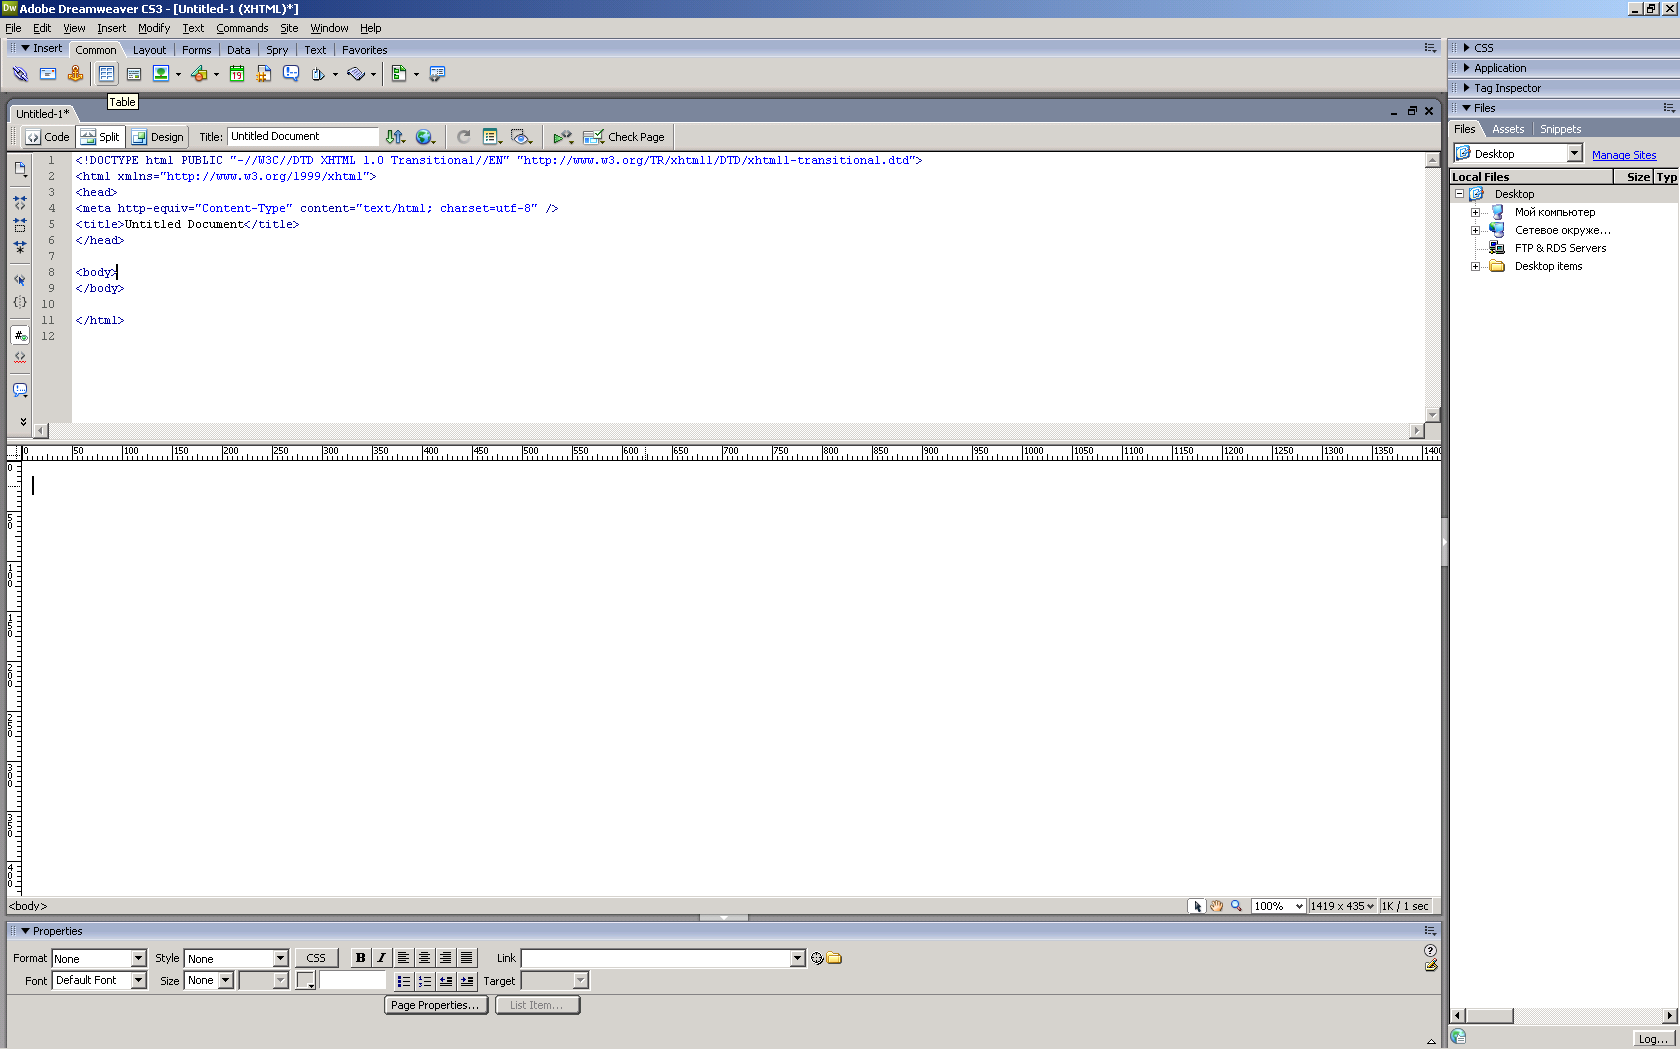Viewport: 1680px width, 1050px height.
Task: Insert a Table
Action: (106, 74)
